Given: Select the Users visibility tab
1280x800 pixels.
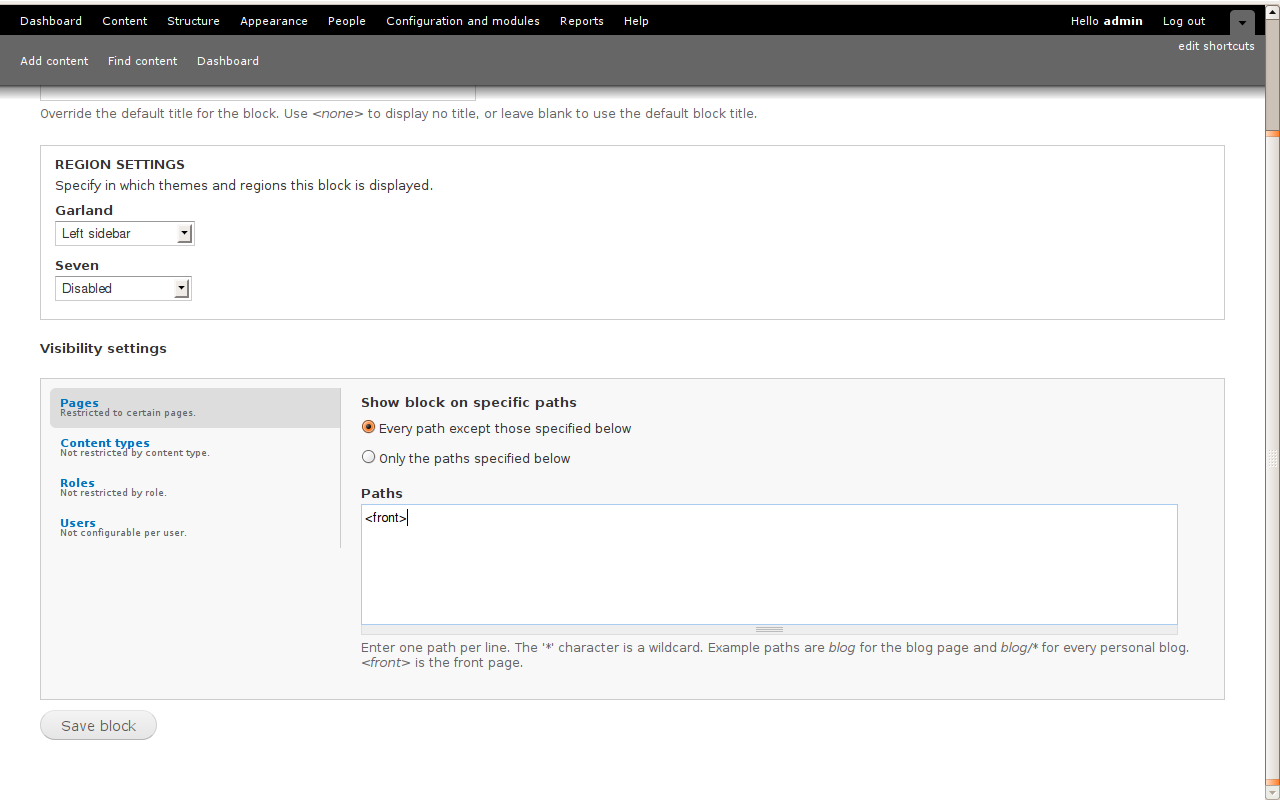Looking at the screenshot, I should click(77, 523).
